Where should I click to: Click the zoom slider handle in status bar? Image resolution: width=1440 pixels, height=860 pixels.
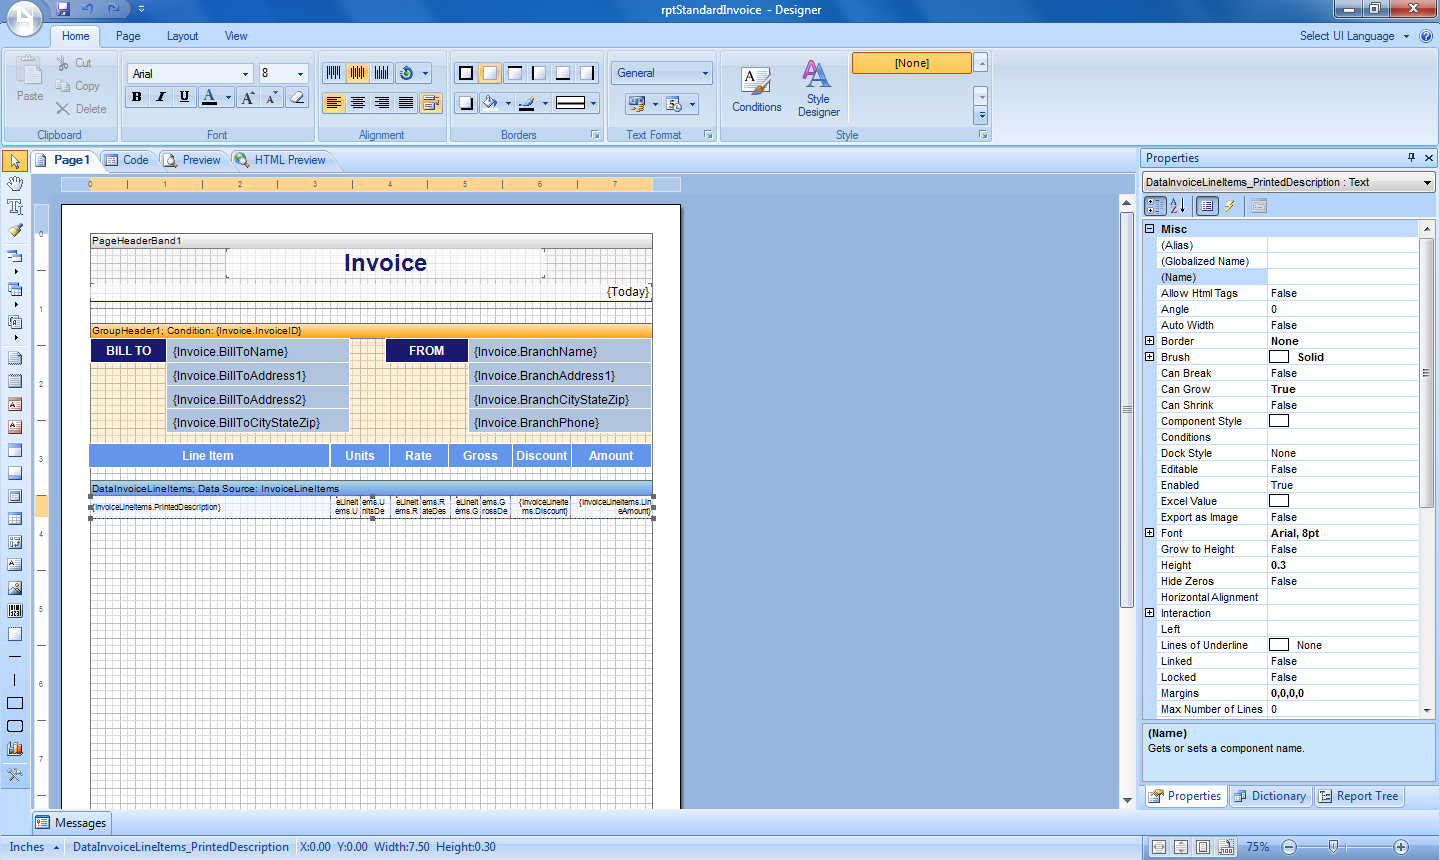coord(1333,847)
